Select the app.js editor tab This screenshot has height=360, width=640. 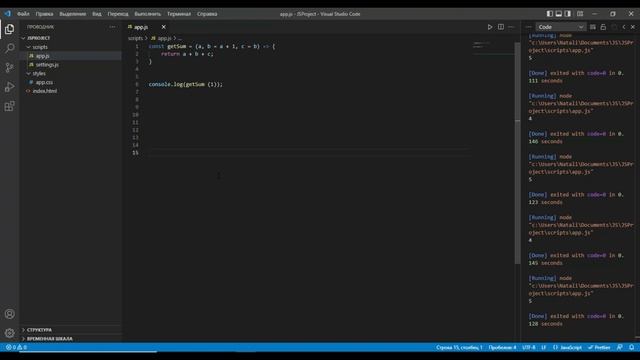141,27
